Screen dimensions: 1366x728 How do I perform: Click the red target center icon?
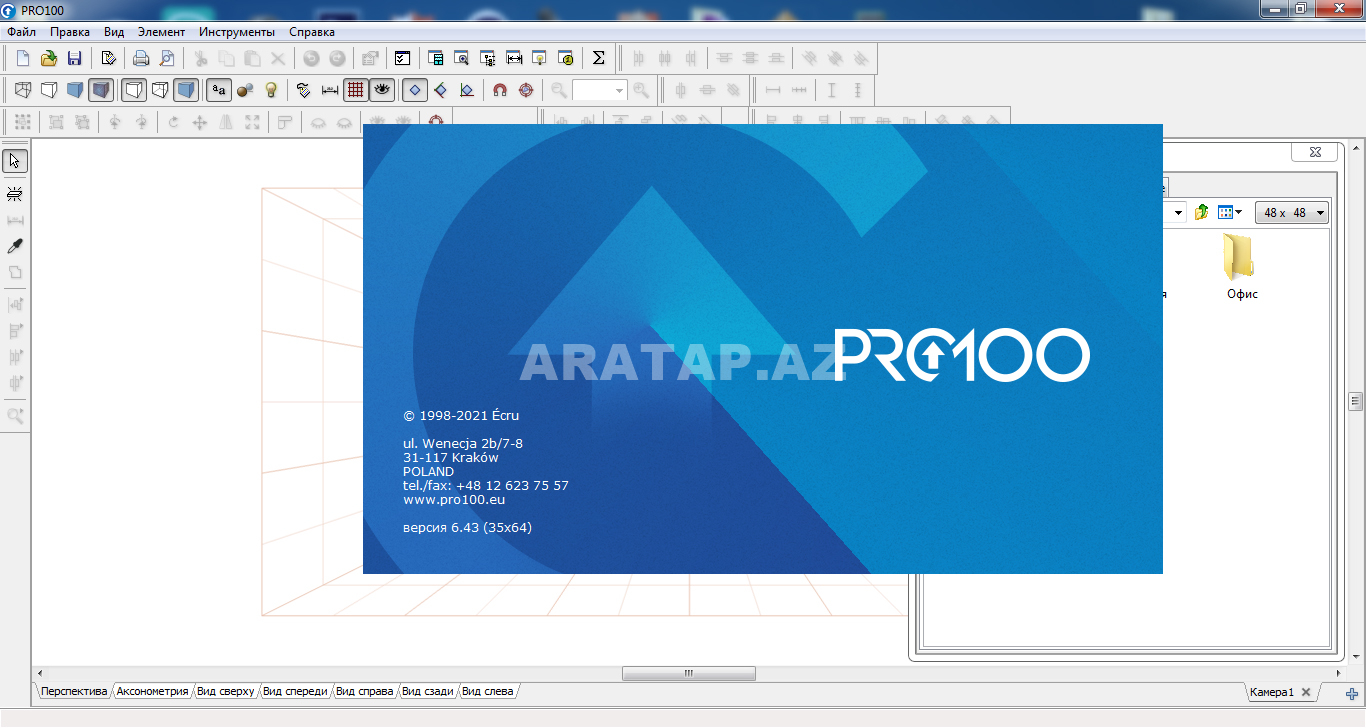click(x=526, y=90)
